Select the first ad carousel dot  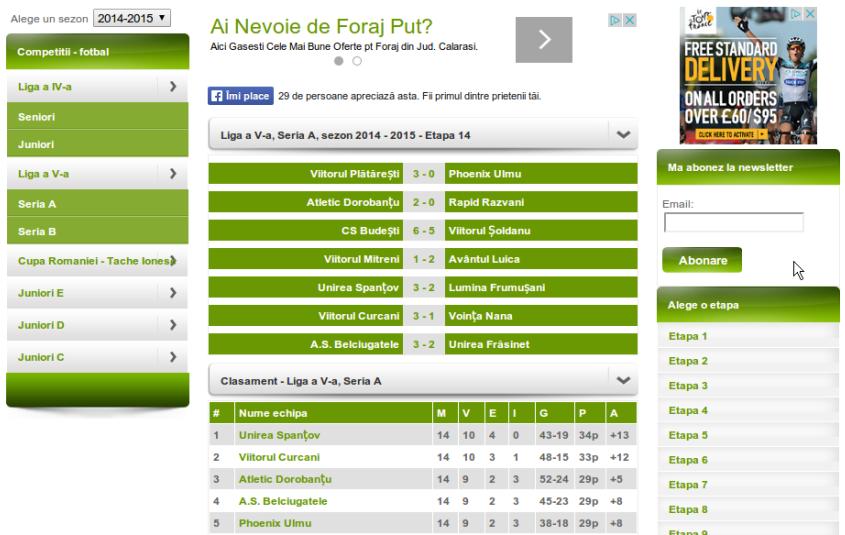click(338, 61)
